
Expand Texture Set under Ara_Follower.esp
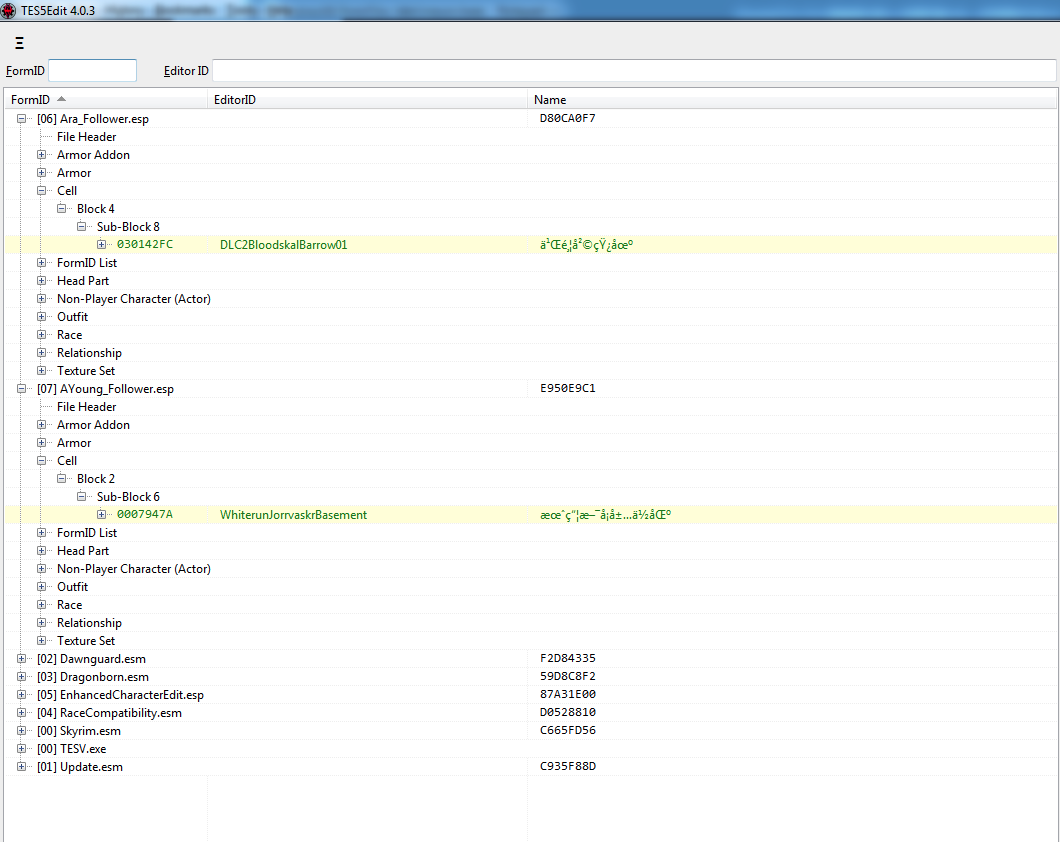[x=41, y=370]
